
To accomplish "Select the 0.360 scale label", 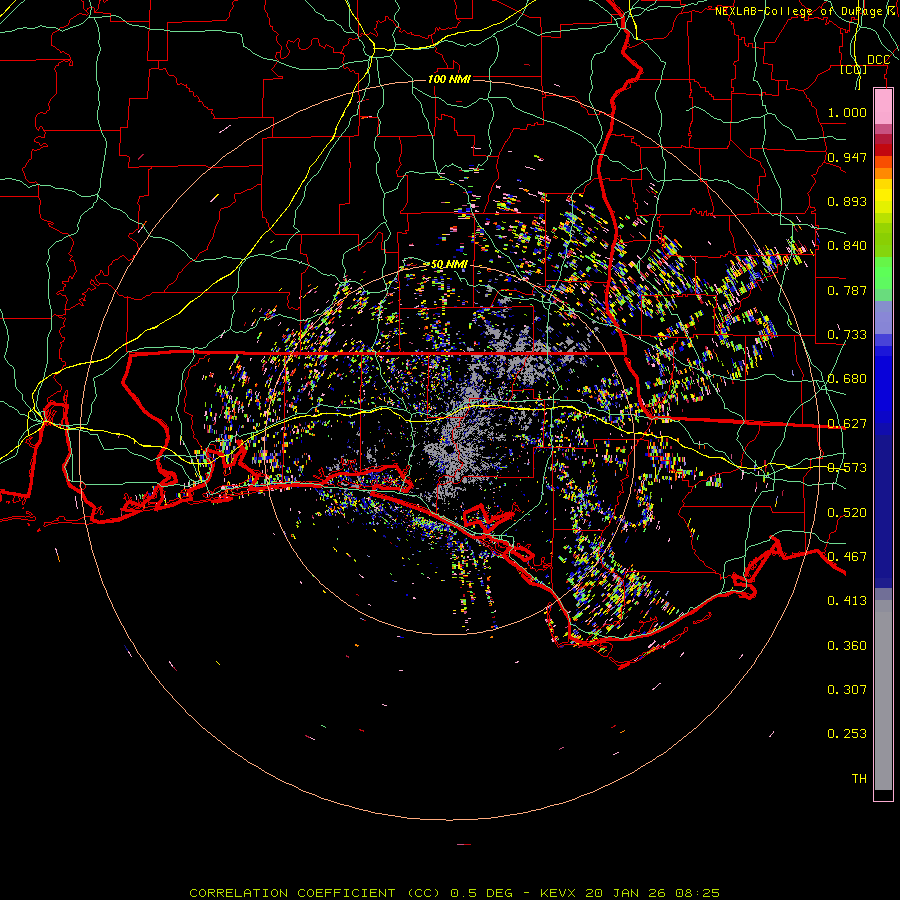I will pyautogui.click(x=847, y=646).
